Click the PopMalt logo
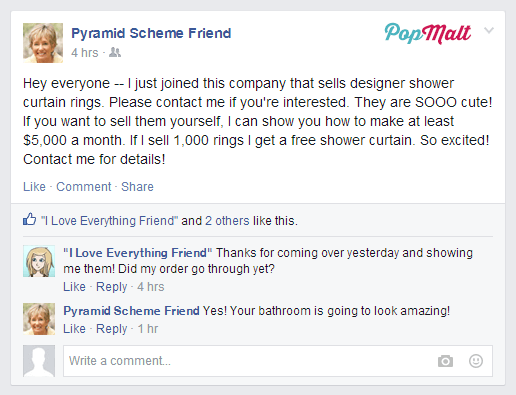 coord(428,33)
